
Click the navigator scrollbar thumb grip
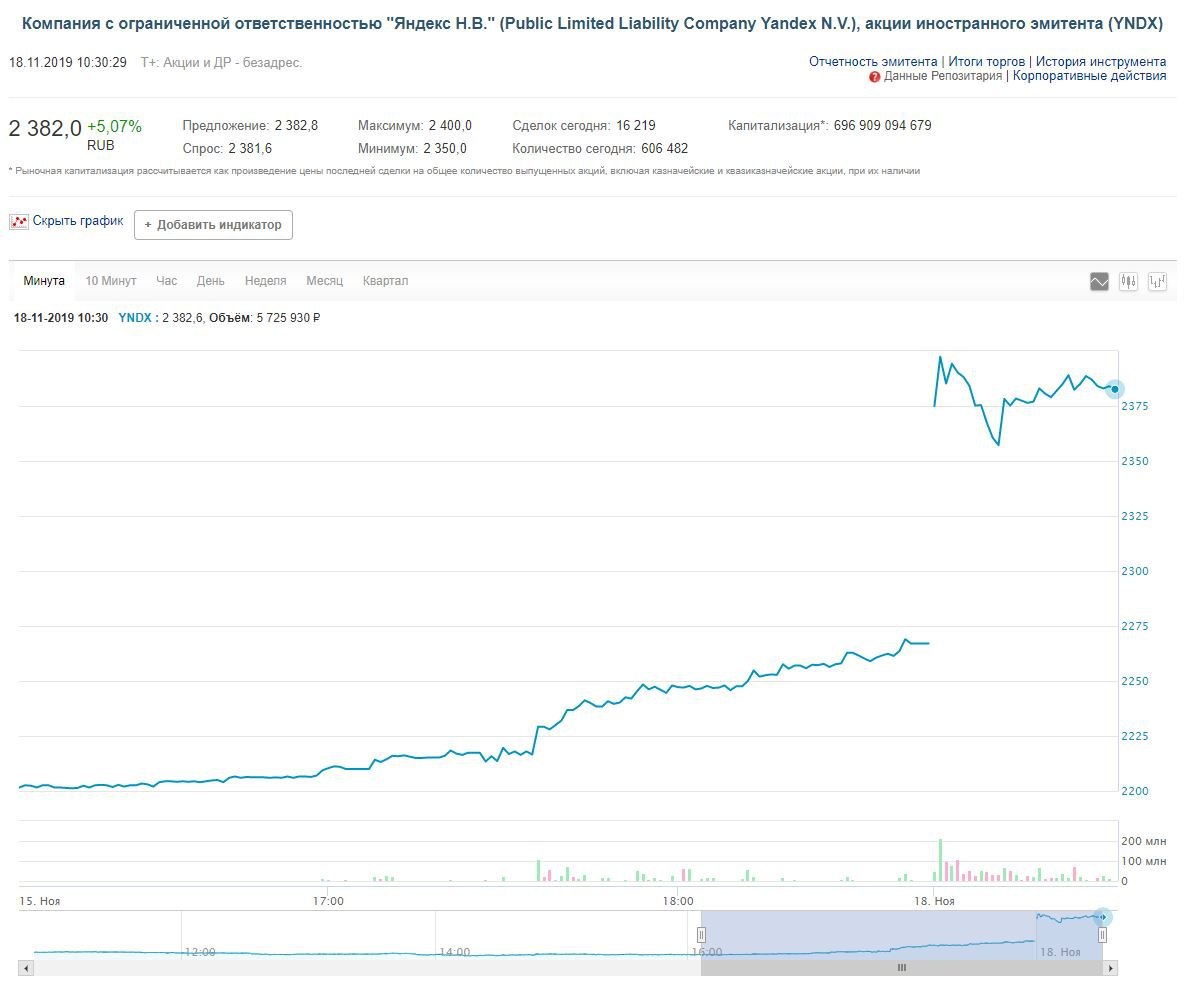click(902, 968)
